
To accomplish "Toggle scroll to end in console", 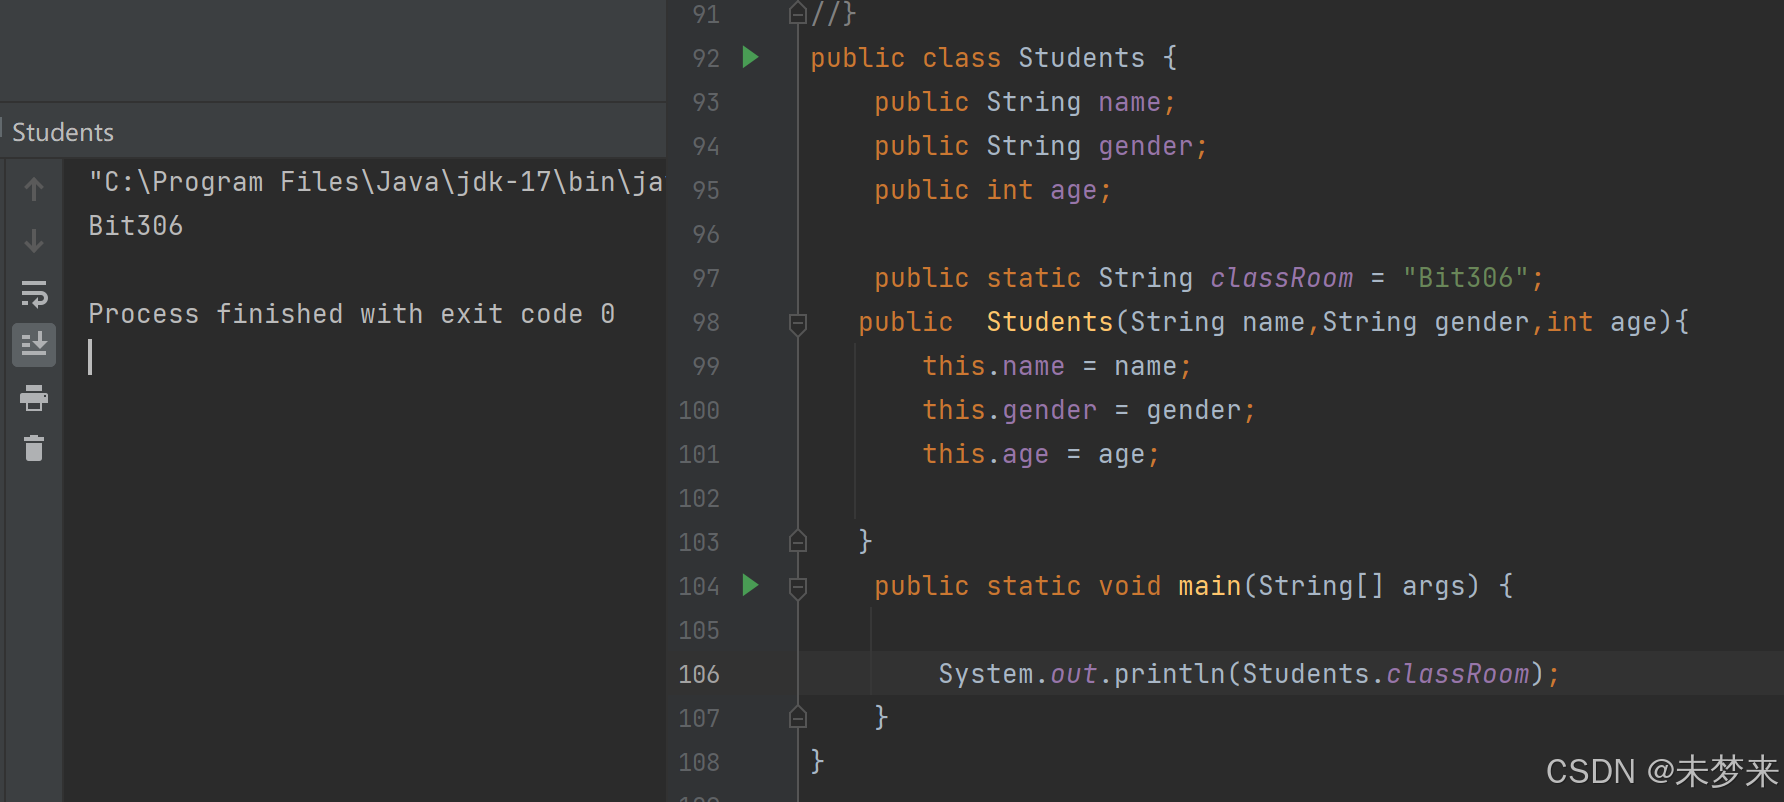I will 34,345.
